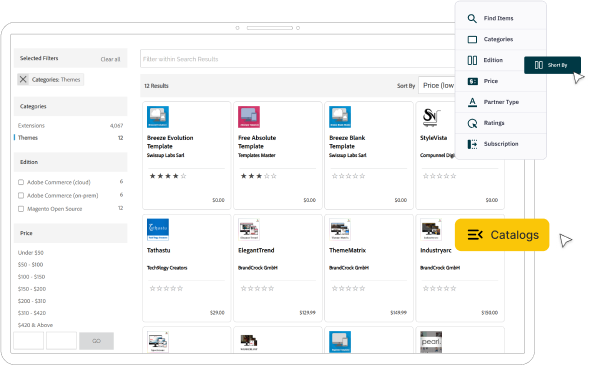Screen dimensions: 600x386
Task: Click the Partner Type letter icon
Action: tap(472, 102)
